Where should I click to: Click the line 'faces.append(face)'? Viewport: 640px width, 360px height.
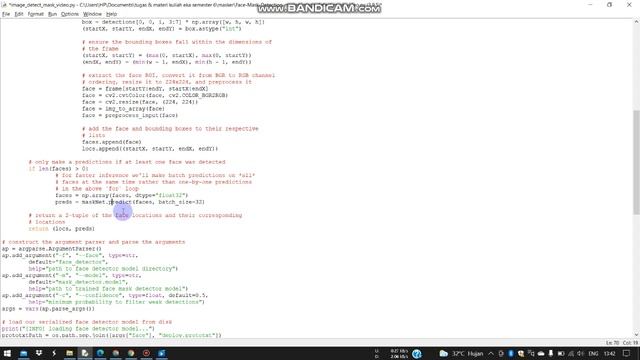point(111,142)
